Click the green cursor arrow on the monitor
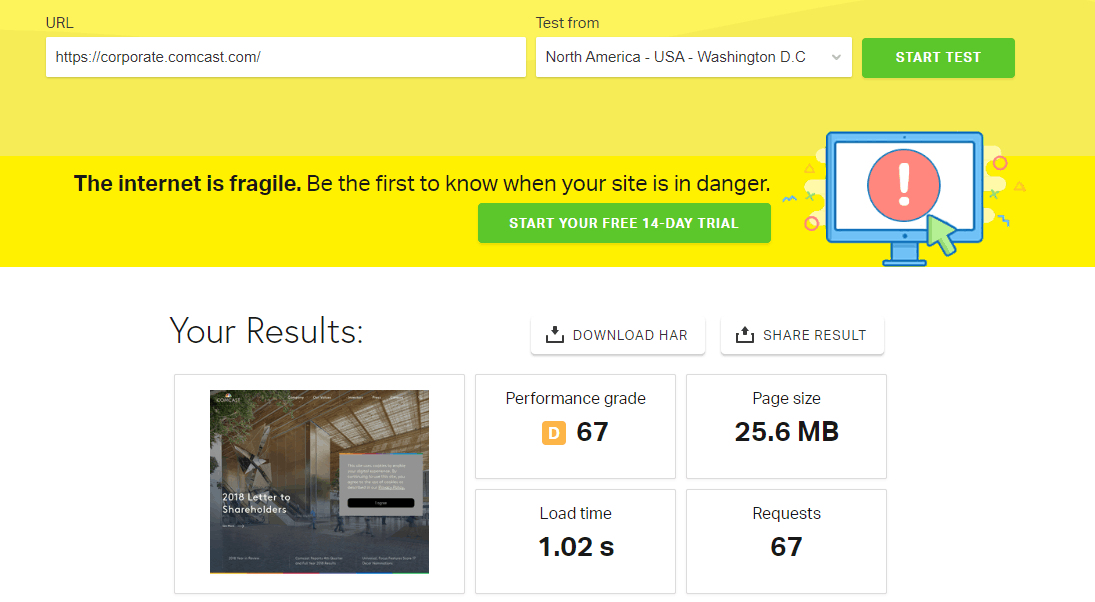The height and width of the screenshot is (602, 1095). (x=939, y=233)
